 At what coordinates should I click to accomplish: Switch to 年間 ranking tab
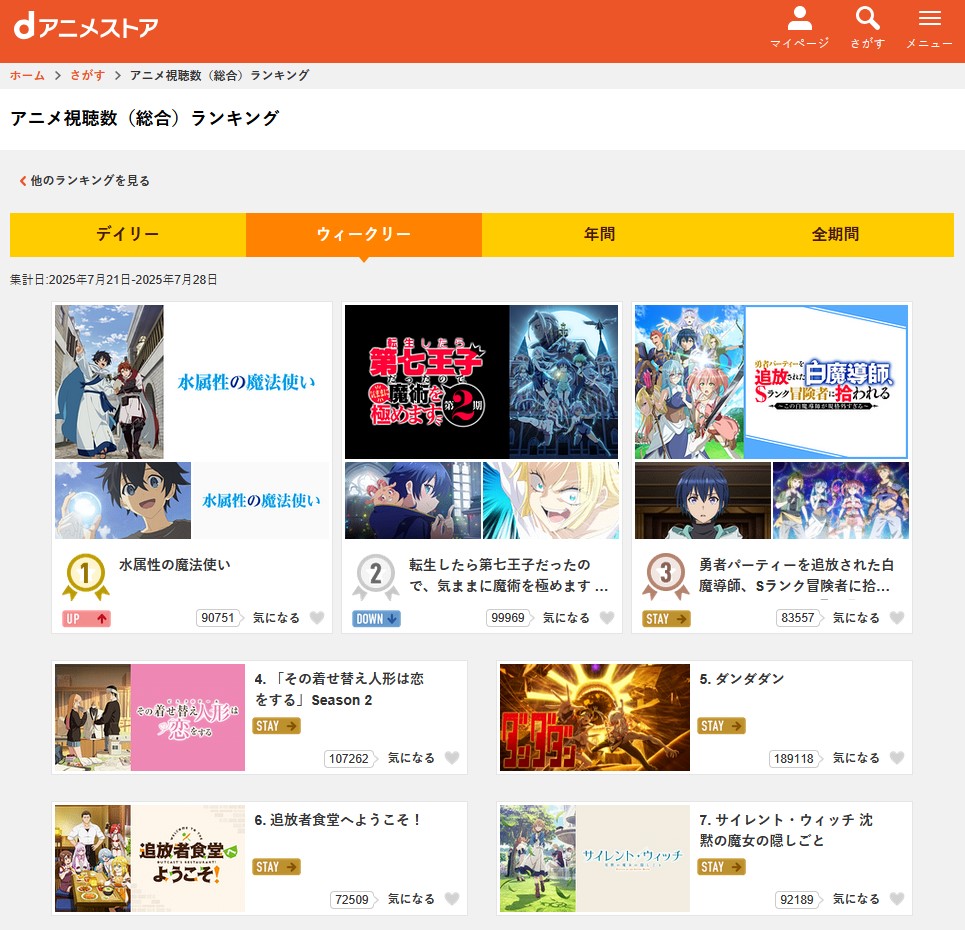coord(599,235)
